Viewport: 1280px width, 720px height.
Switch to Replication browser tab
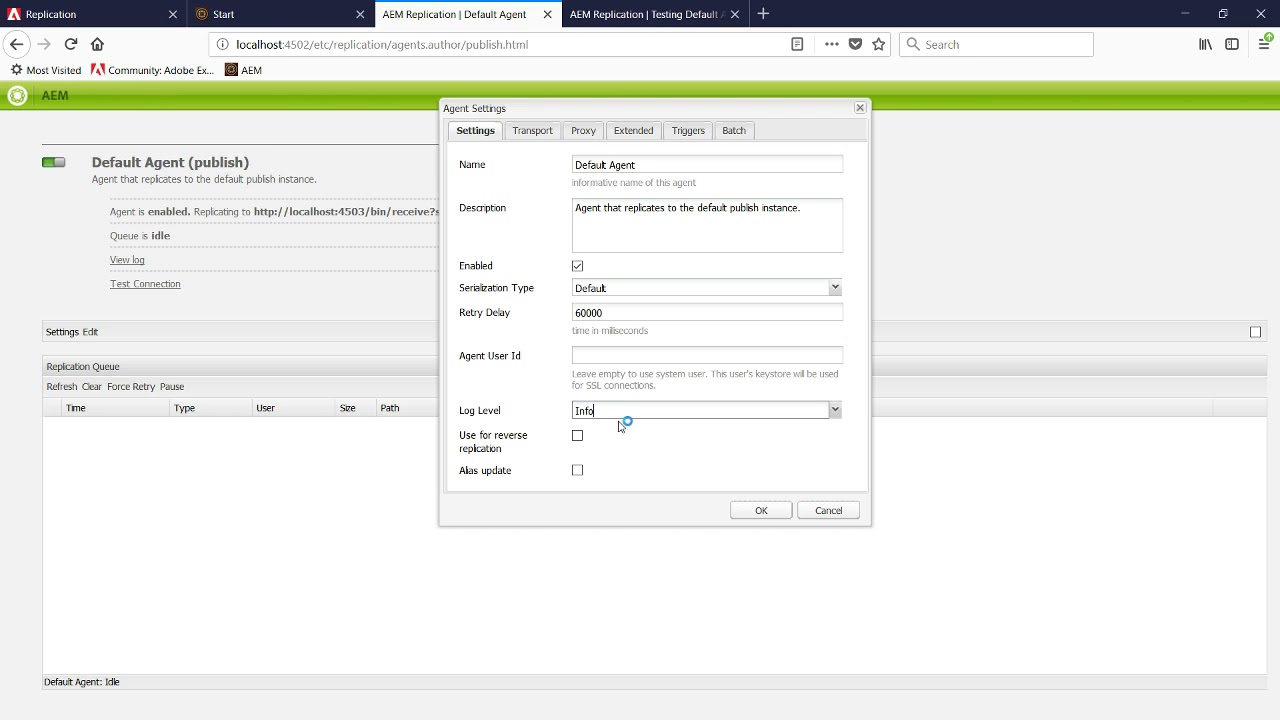(x=93, y=14)
